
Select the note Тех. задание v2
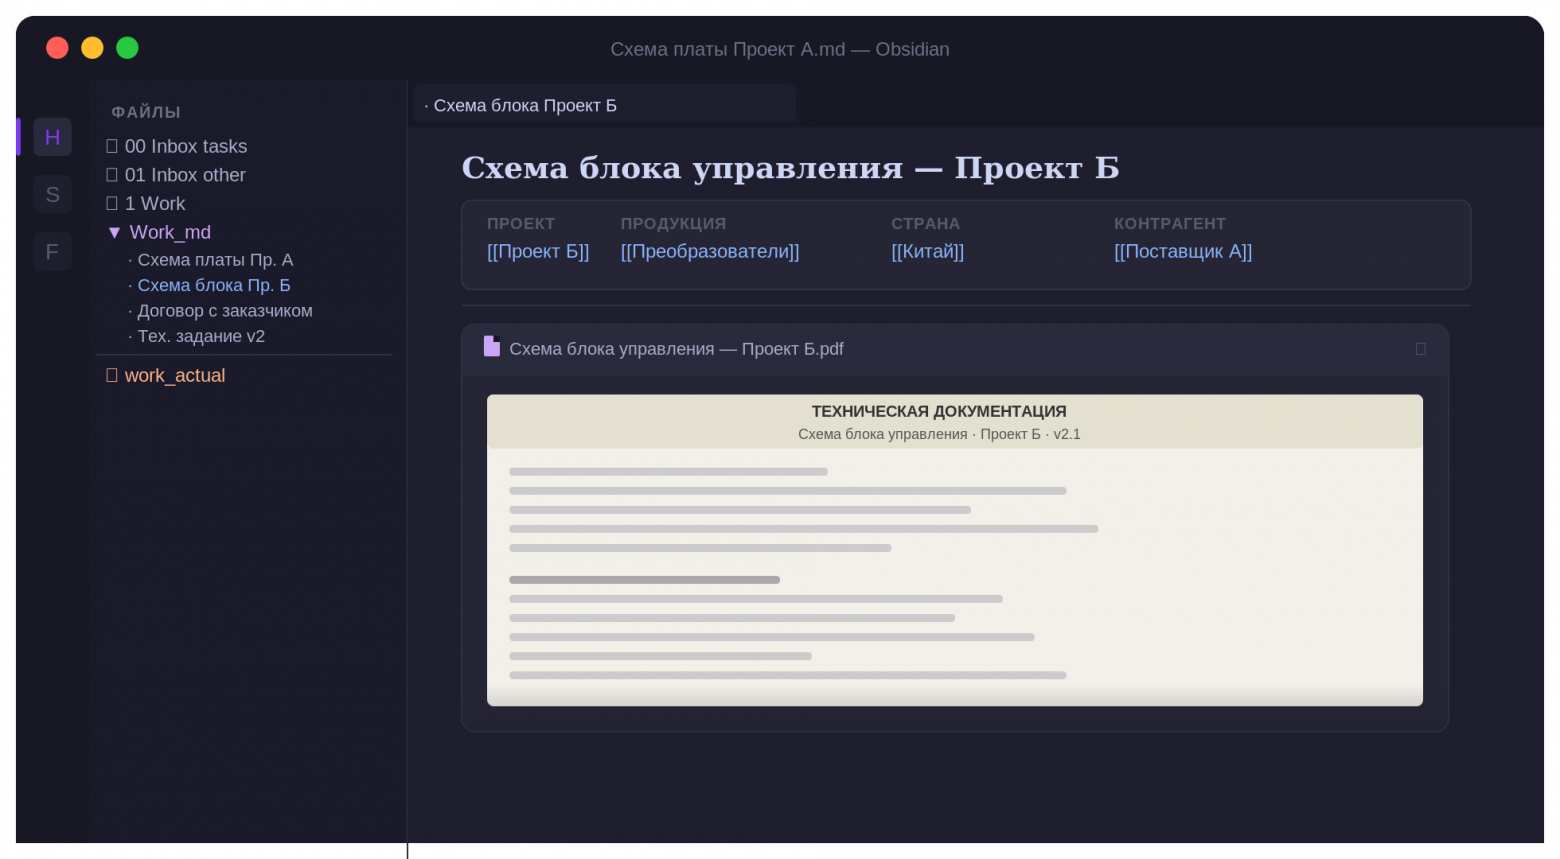coord(201,336)
